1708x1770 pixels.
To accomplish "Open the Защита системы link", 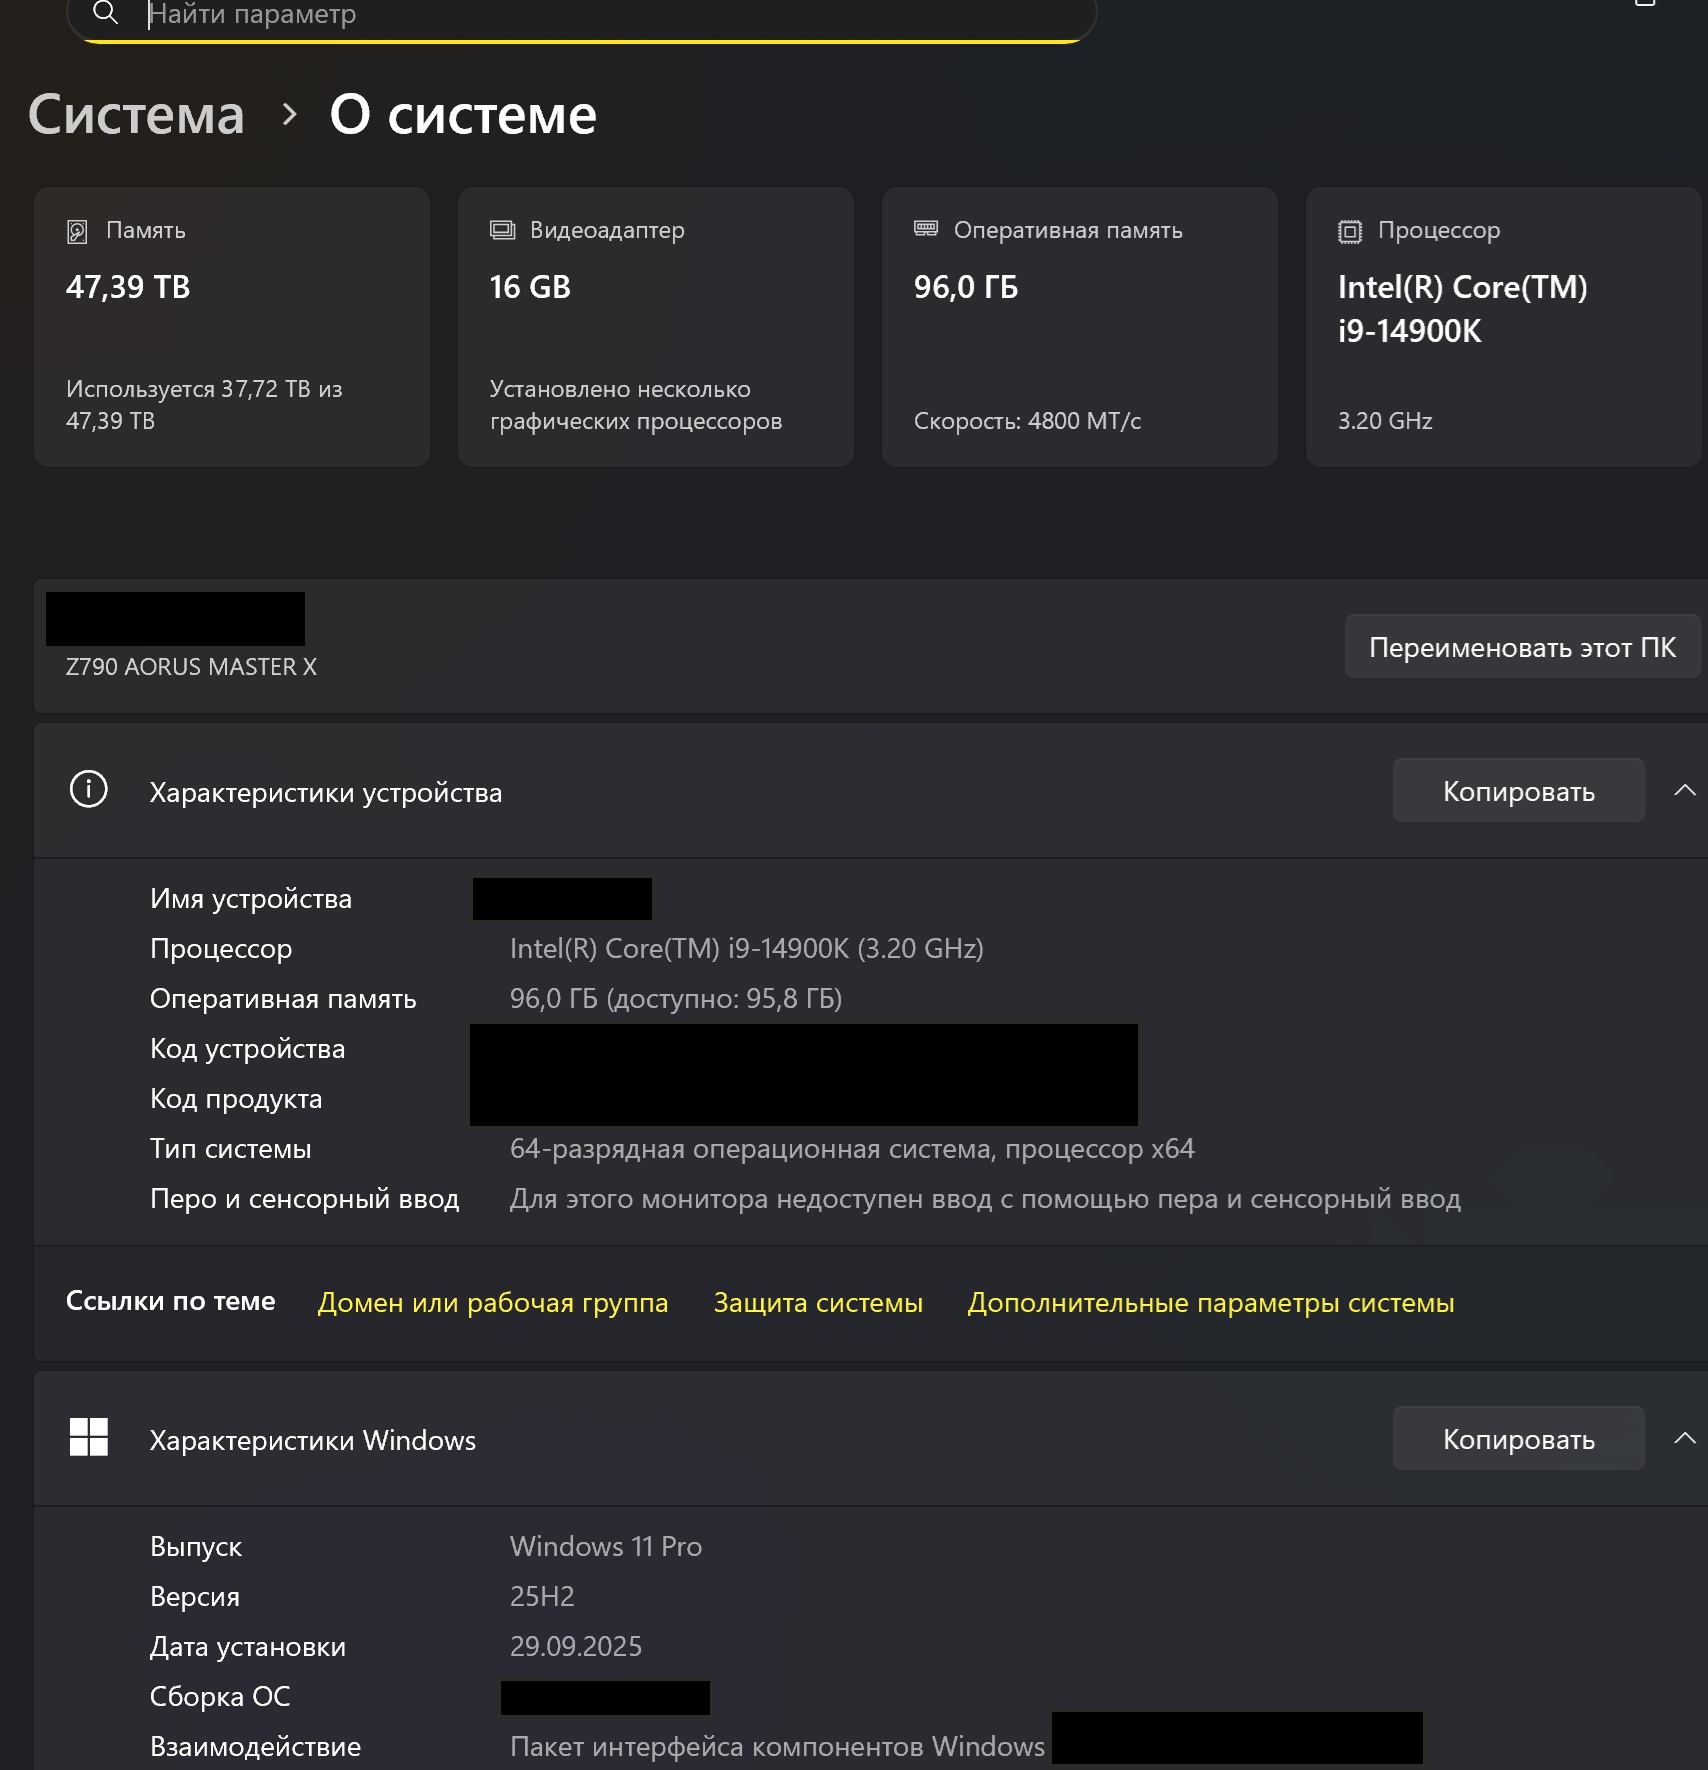I will (818, 1302).
